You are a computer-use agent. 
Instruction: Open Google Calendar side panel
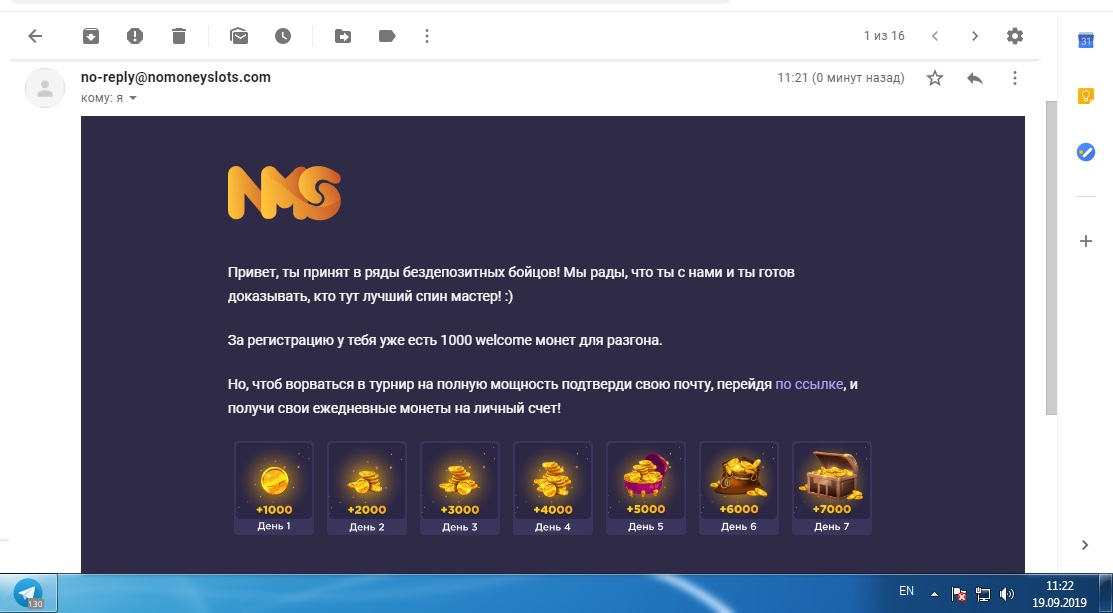click(1085, 40)
